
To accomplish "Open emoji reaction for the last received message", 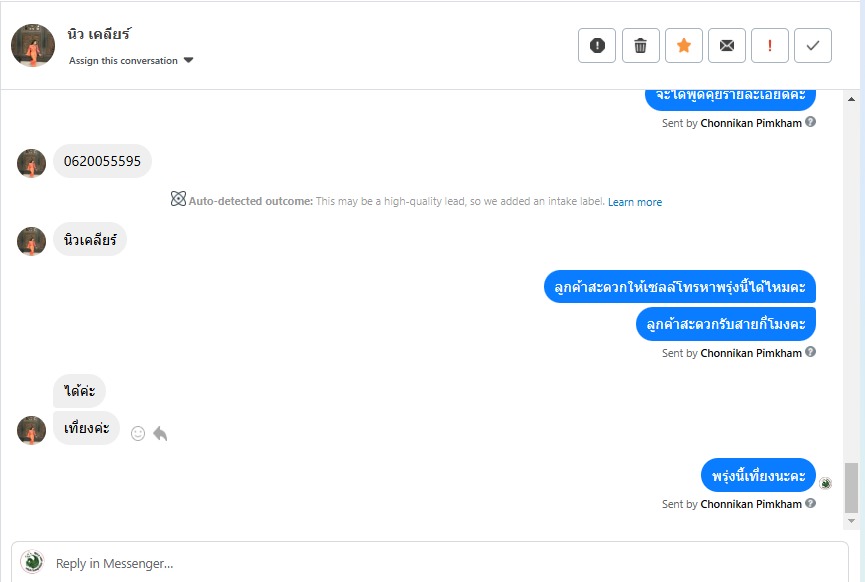I will pos(138,433).
